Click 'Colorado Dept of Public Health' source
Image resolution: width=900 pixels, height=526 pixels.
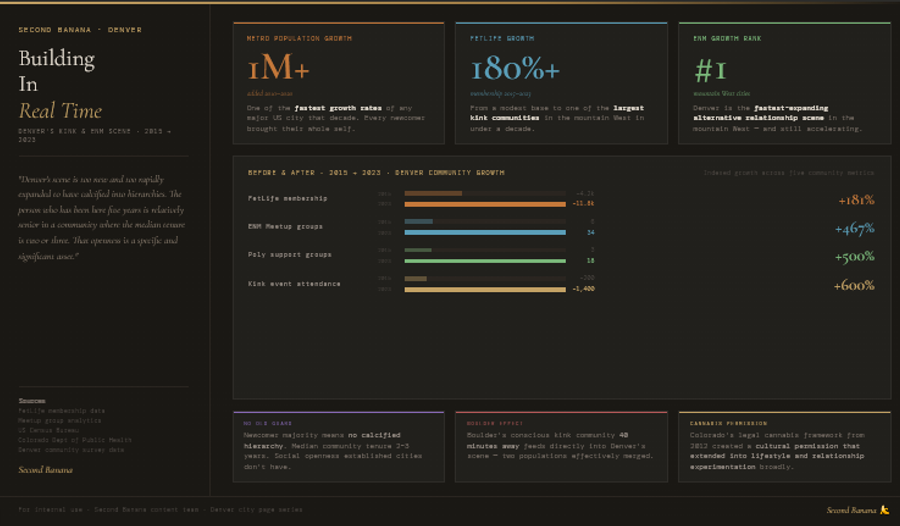coord(75,440)
